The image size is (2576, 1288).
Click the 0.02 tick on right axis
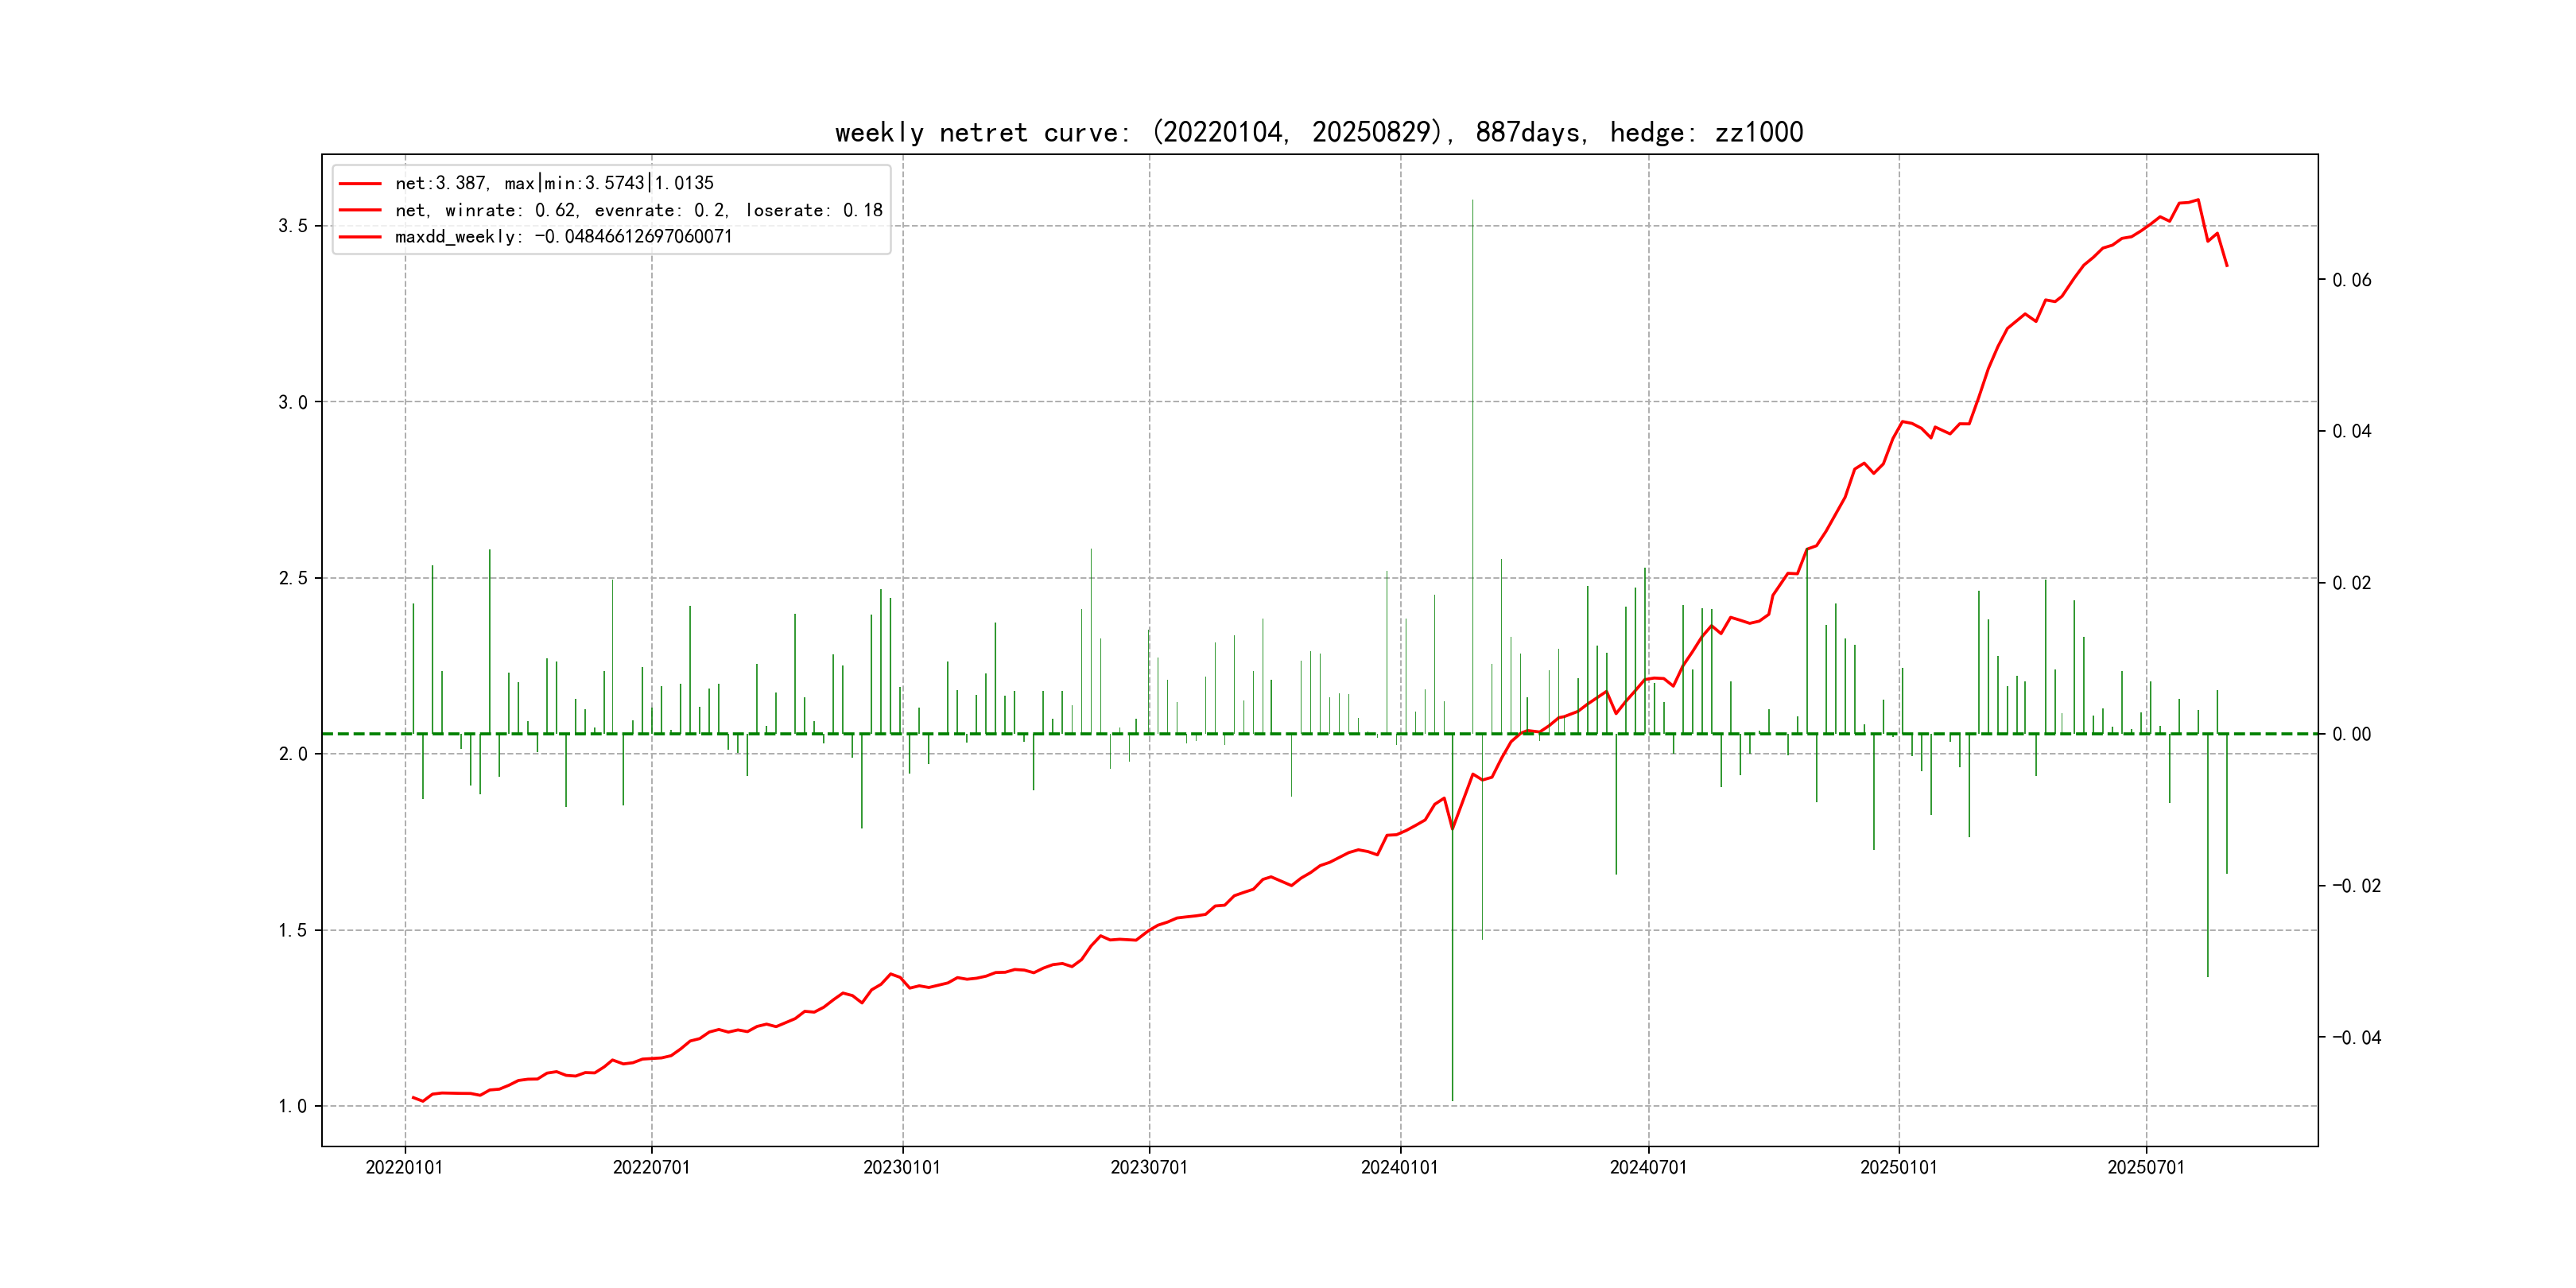pyautogui.click(x=2351, y=583)
